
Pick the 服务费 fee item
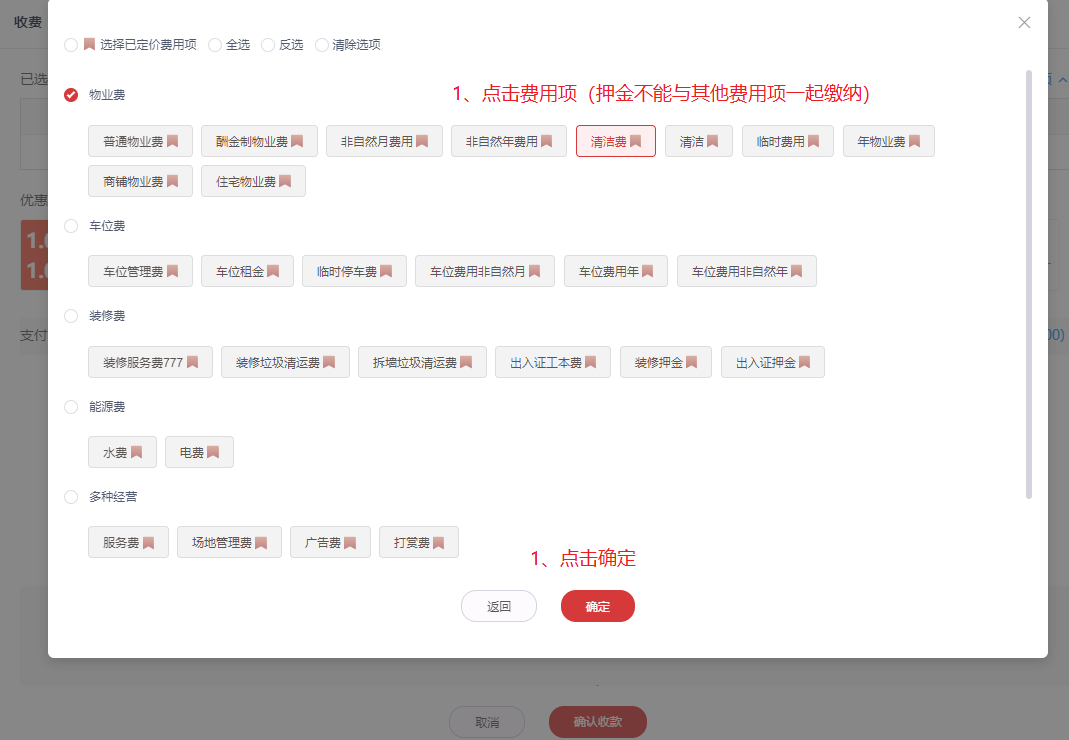[129, 542]
